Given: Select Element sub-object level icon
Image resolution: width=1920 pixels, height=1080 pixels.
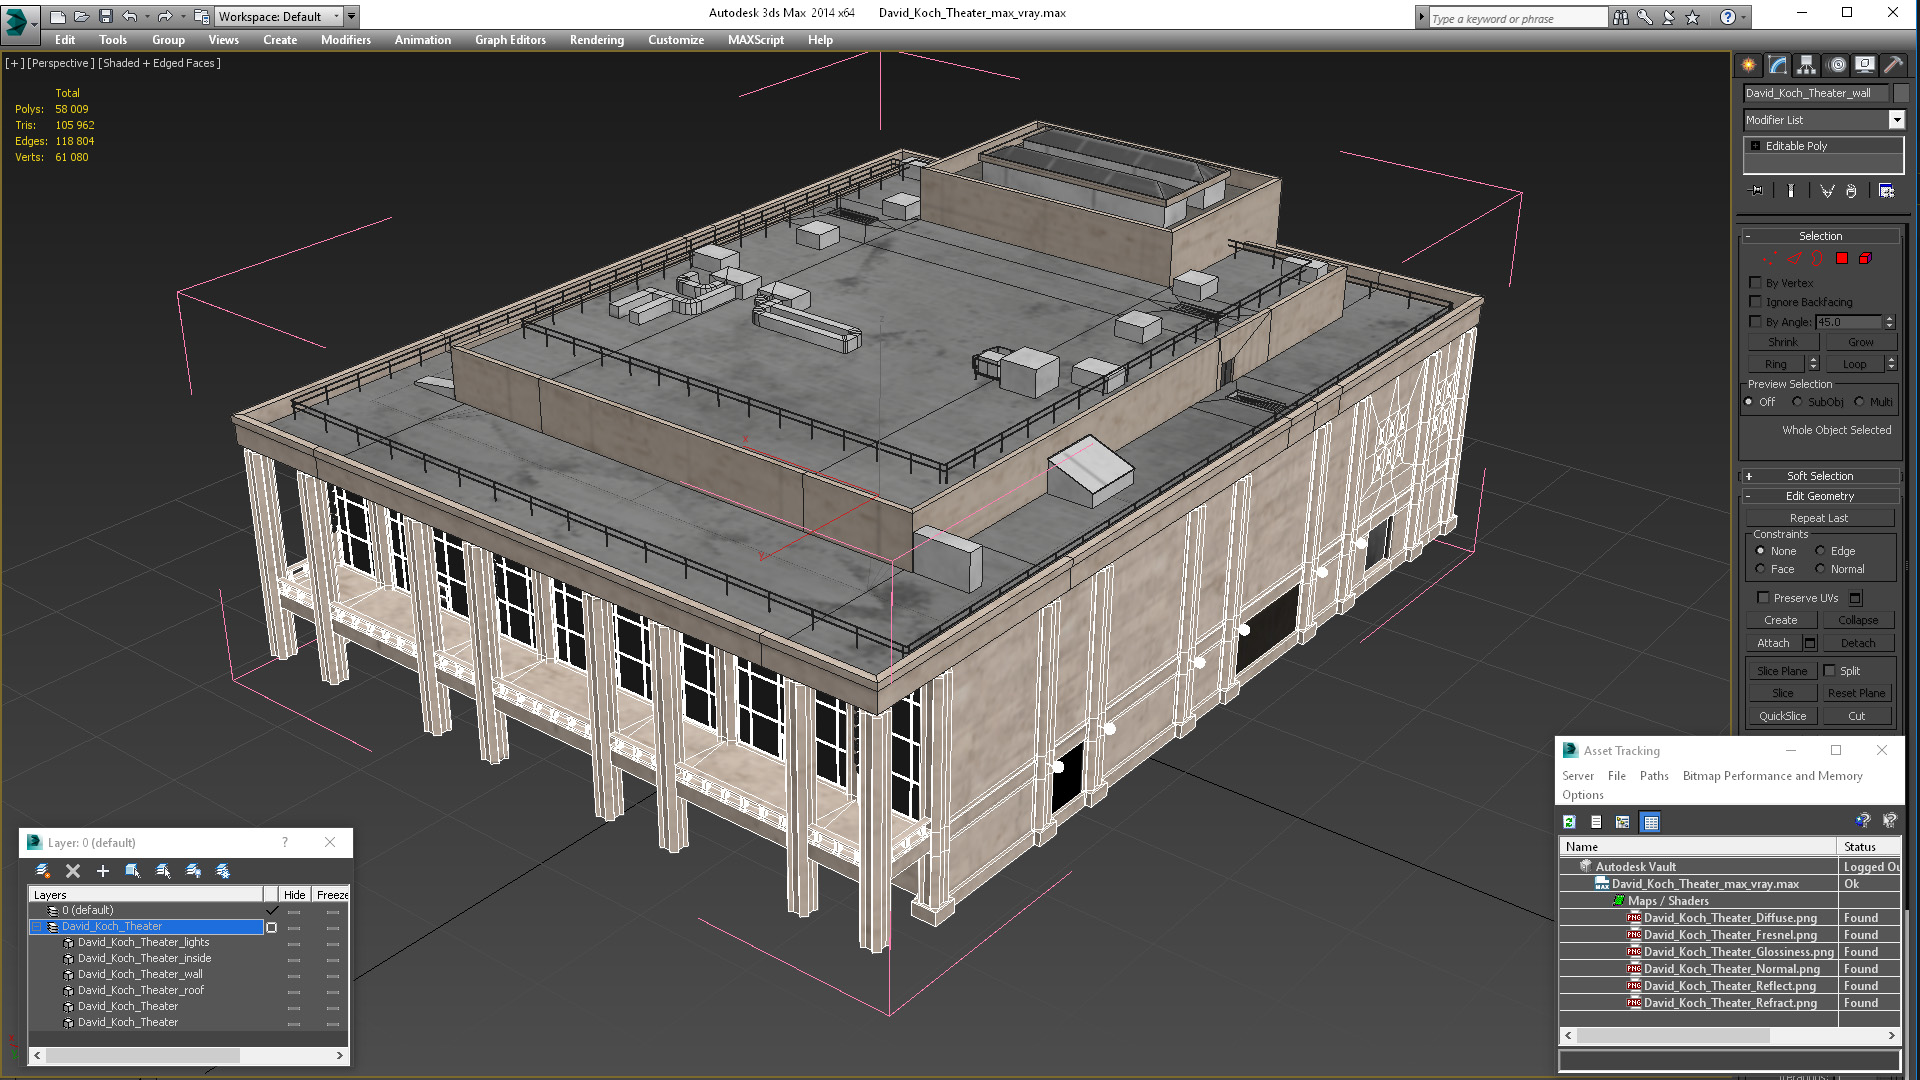Looking at the screenshot, I should [x=1865, y=258].
